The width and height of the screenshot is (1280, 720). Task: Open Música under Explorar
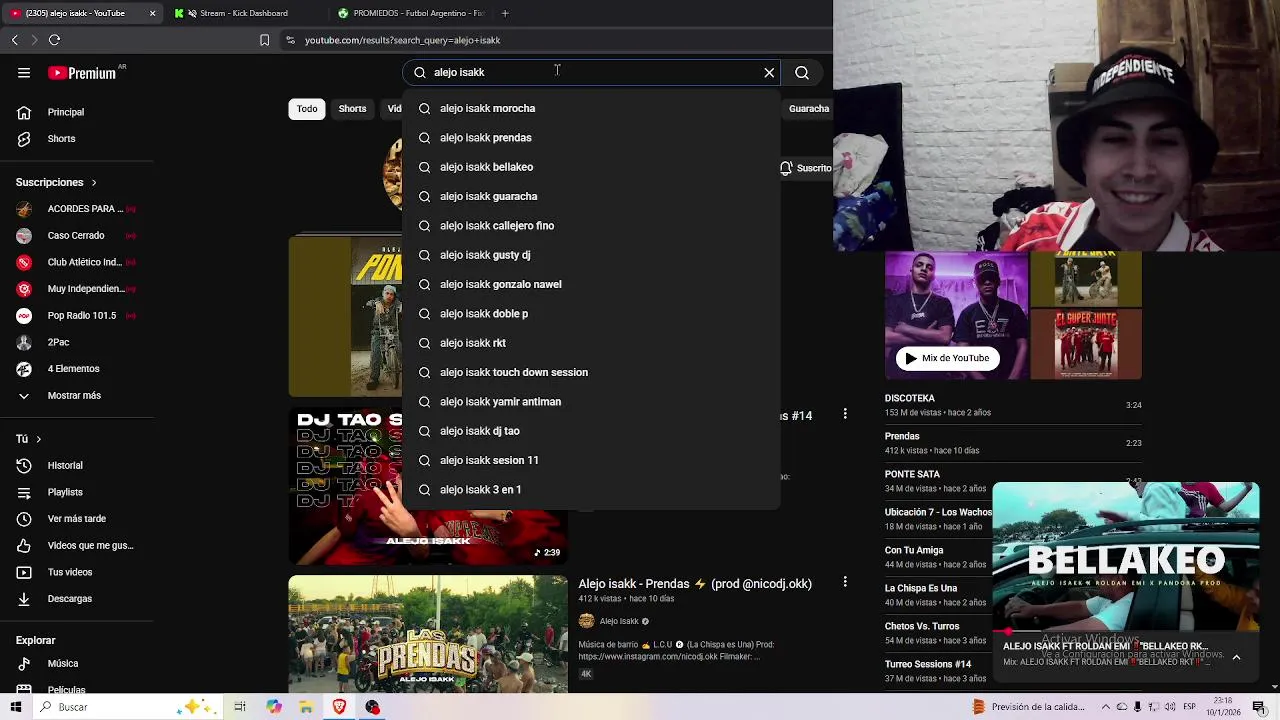coord(77,664)
